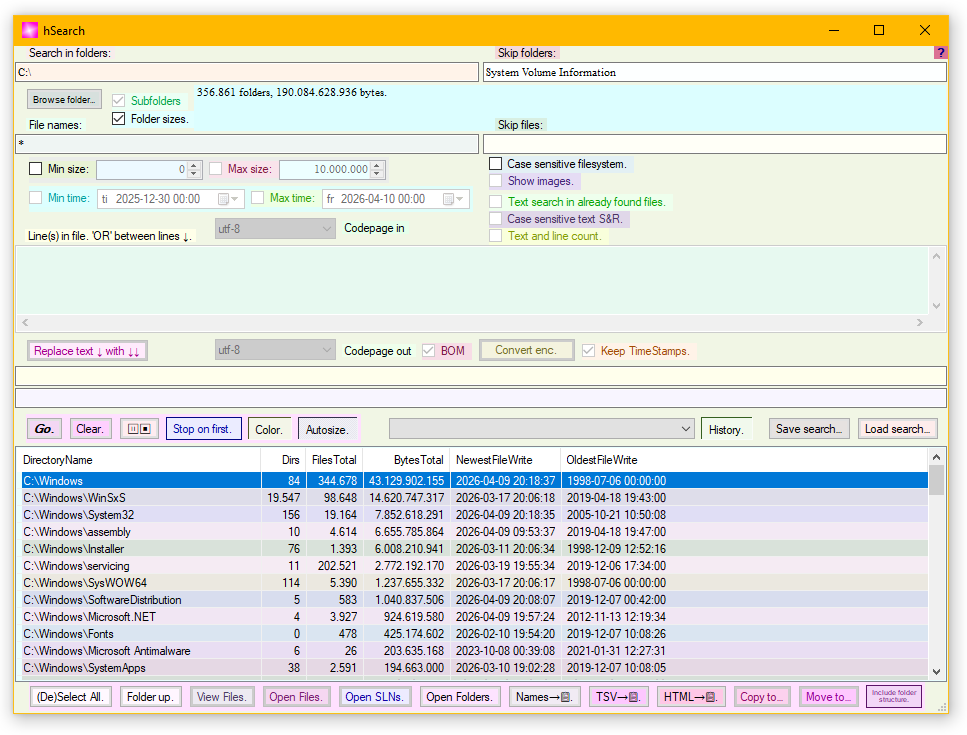
Task: Check Case sensitive filesystem option
Action: (x=495, y=164)
